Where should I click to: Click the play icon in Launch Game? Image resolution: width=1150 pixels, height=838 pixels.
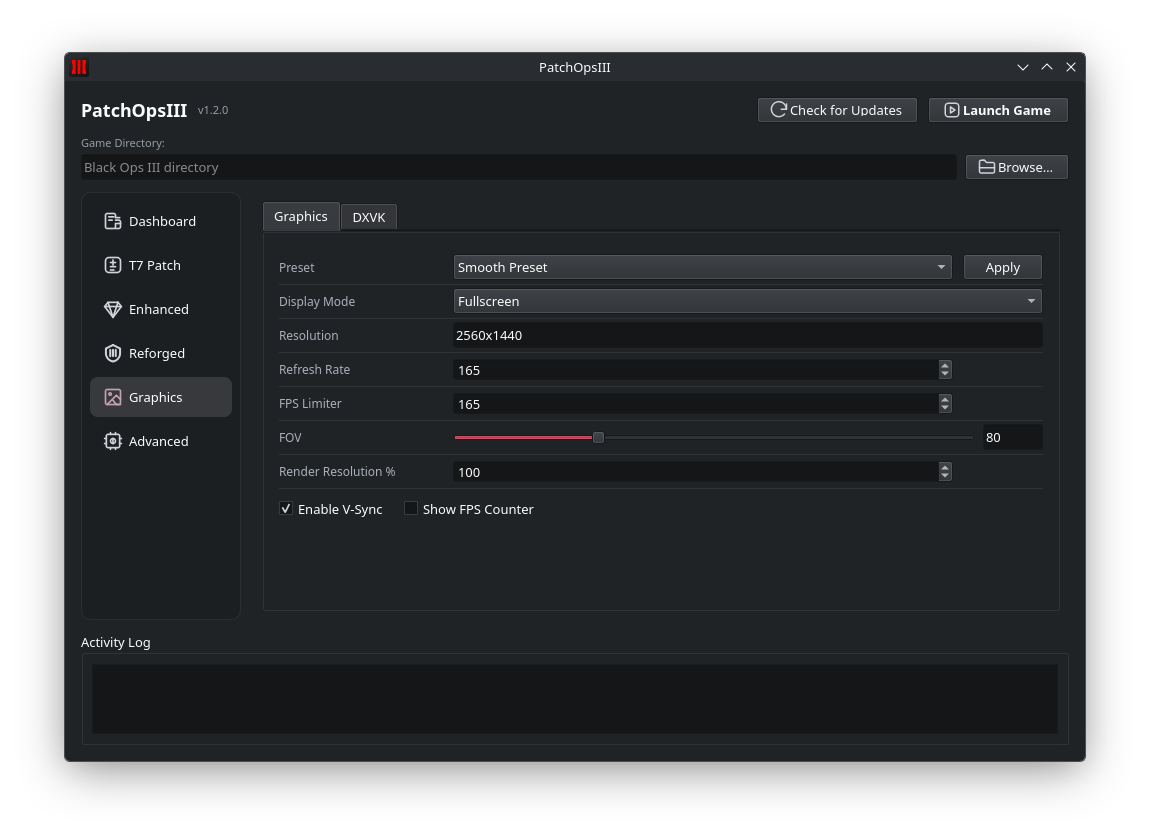click(951, 110)
